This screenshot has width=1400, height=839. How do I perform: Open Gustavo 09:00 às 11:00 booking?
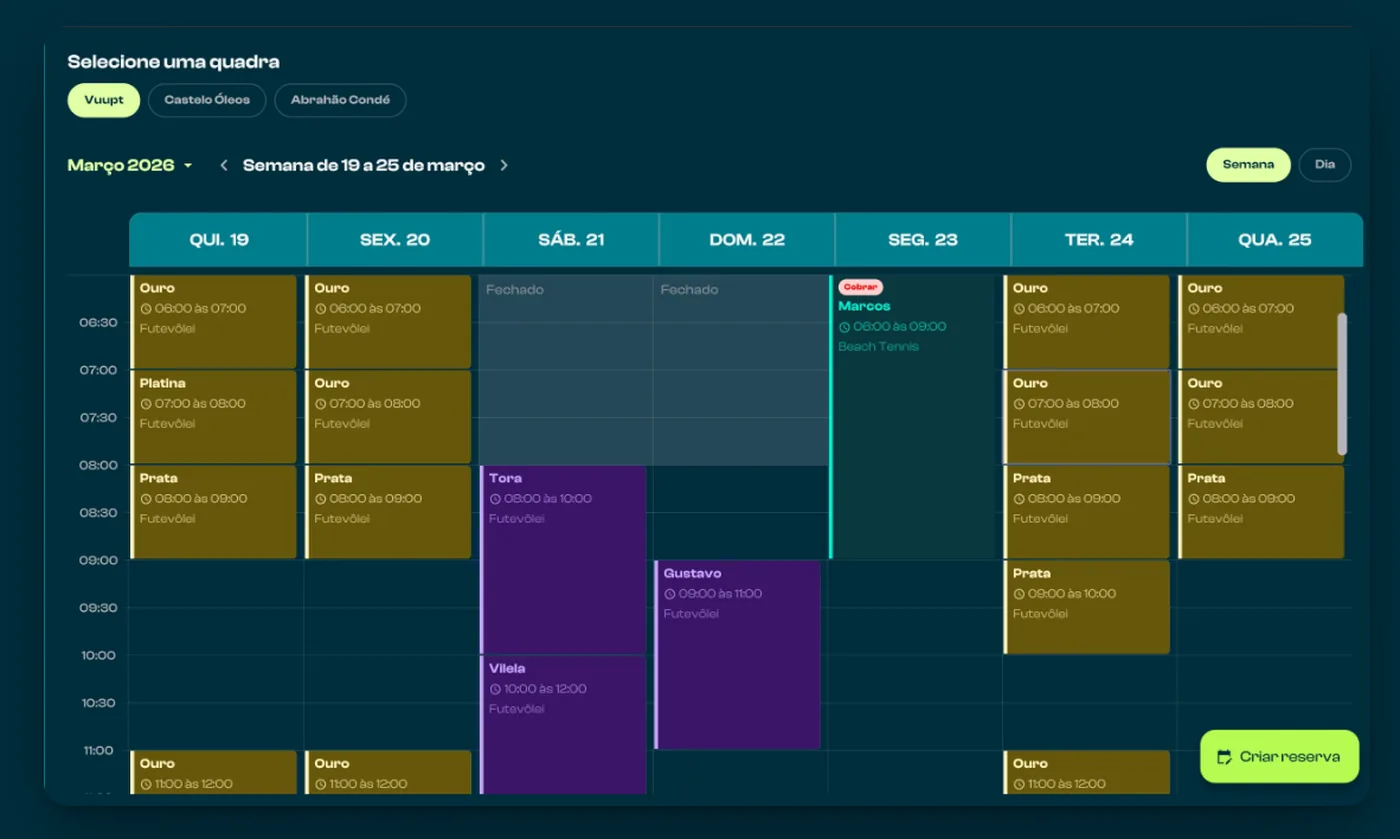[x=738, y=654]
